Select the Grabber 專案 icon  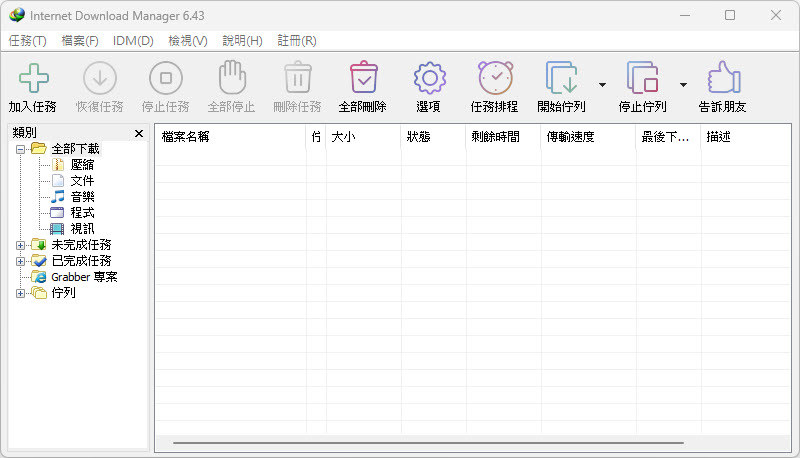coord(39,277)
